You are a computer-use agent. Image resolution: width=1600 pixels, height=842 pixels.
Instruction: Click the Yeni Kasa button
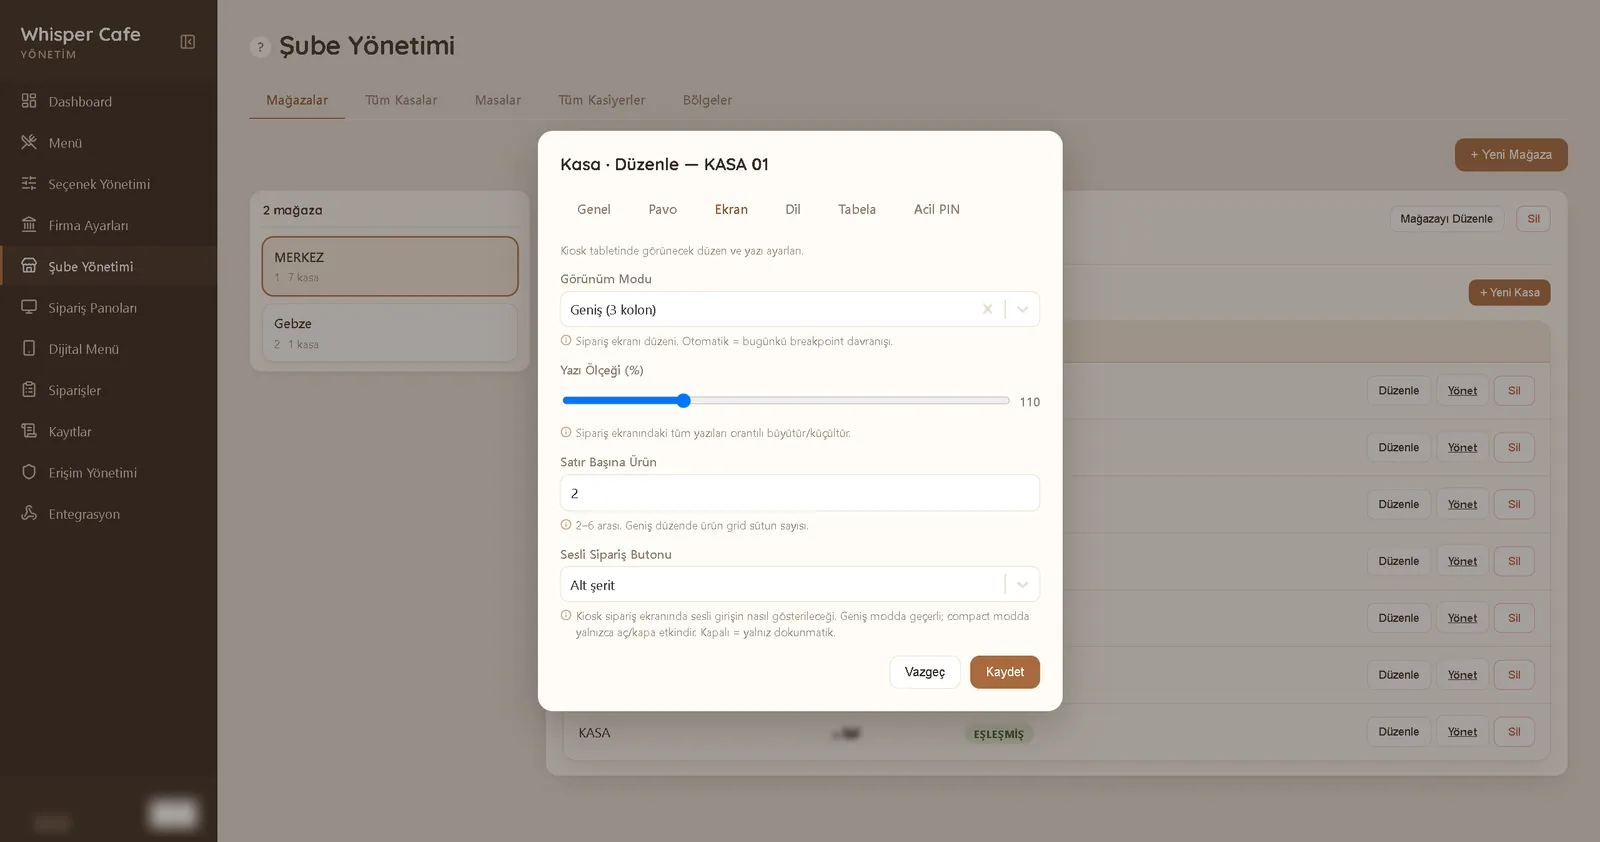click(1510, 292)
